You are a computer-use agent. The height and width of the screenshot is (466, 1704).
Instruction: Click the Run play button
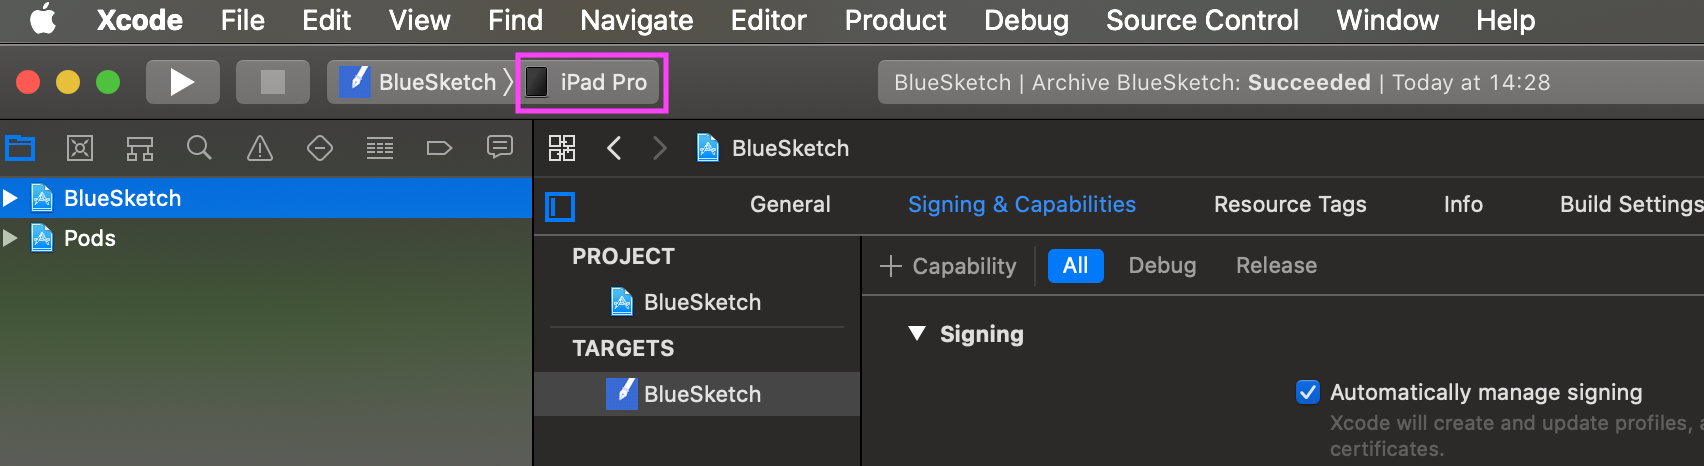tap(182, 82)
